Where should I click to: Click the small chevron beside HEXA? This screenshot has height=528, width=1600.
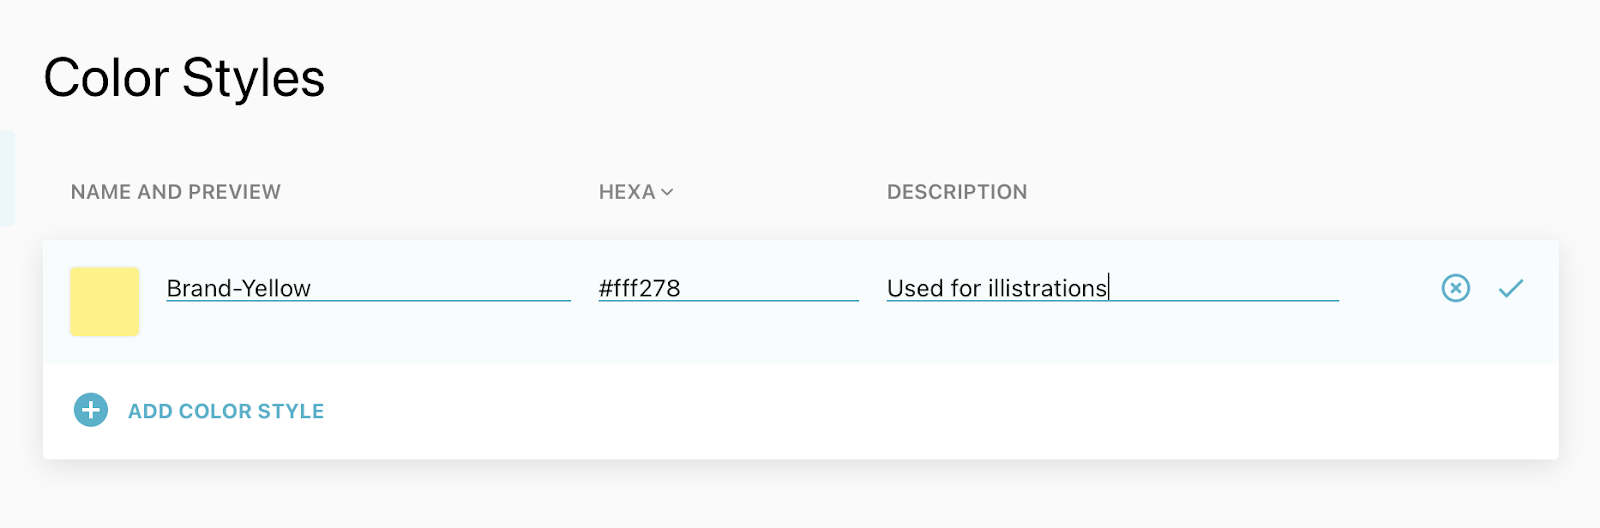point(667,192)
